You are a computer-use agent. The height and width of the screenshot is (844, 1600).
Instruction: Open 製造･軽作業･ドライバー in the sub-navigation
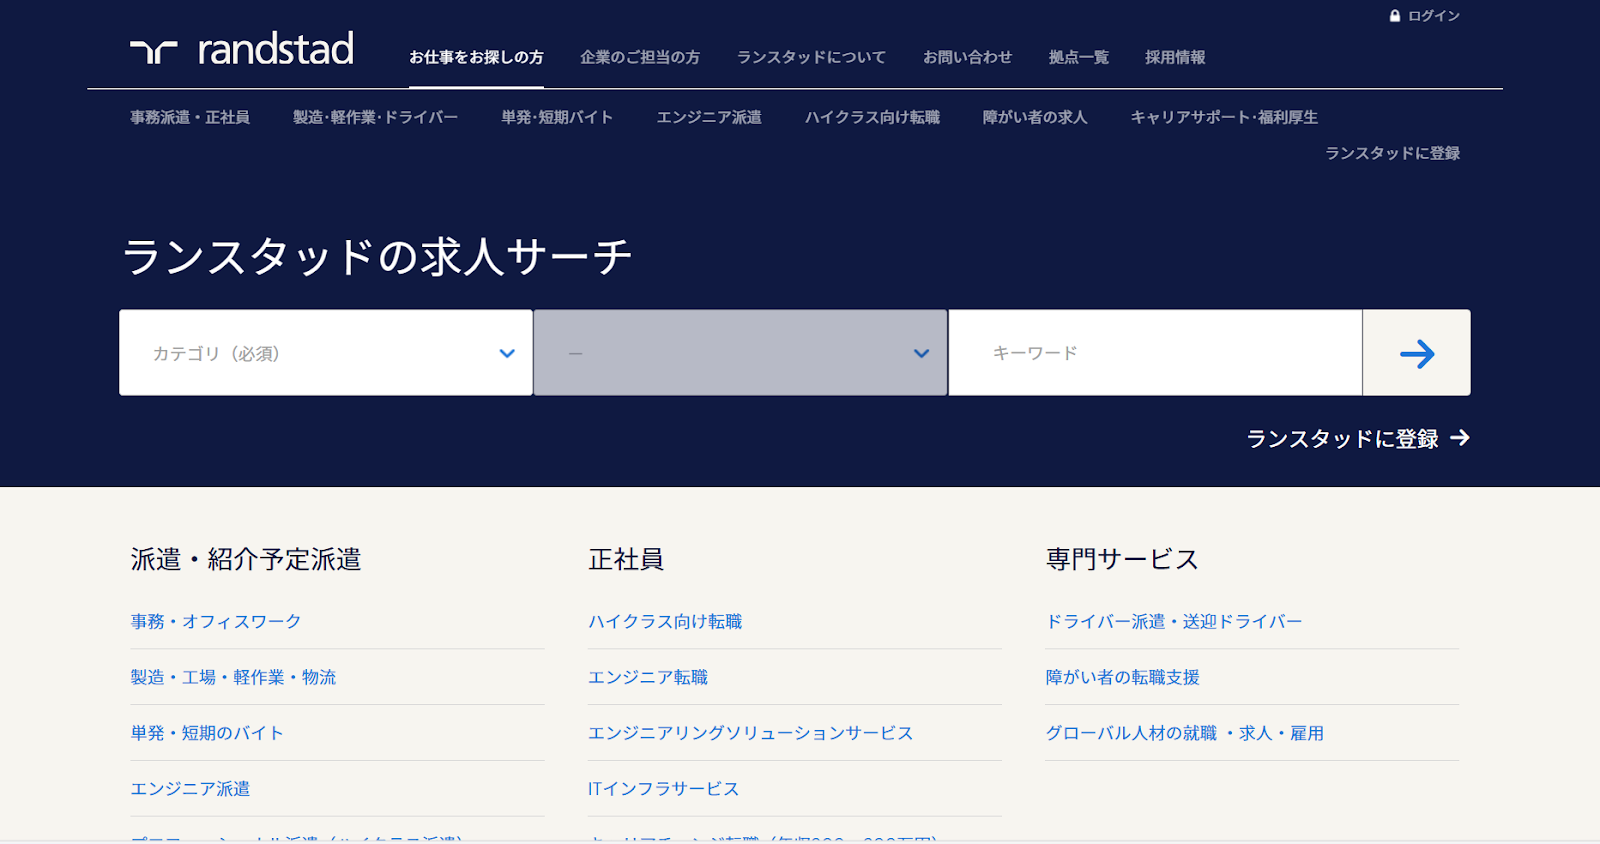click(375, 117)
